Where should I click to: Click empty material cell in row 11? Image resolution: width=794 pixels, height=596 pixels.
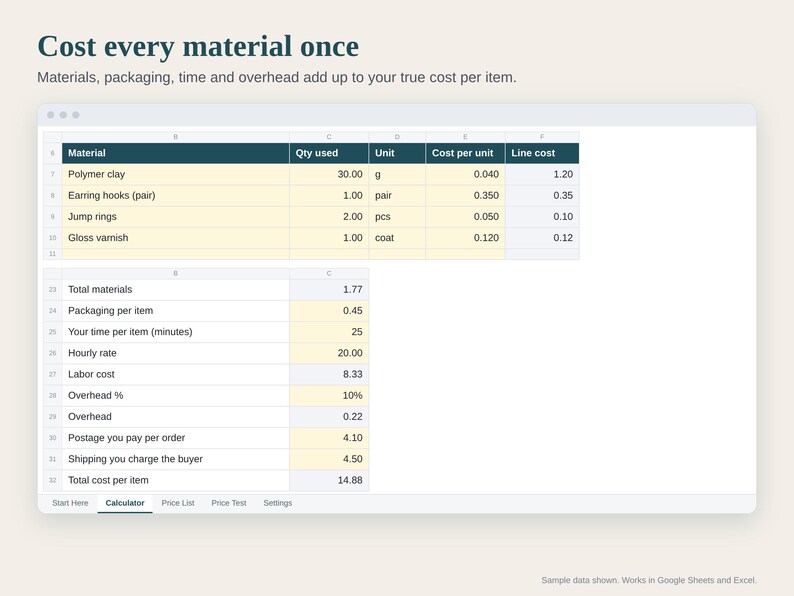pos(175,254)
